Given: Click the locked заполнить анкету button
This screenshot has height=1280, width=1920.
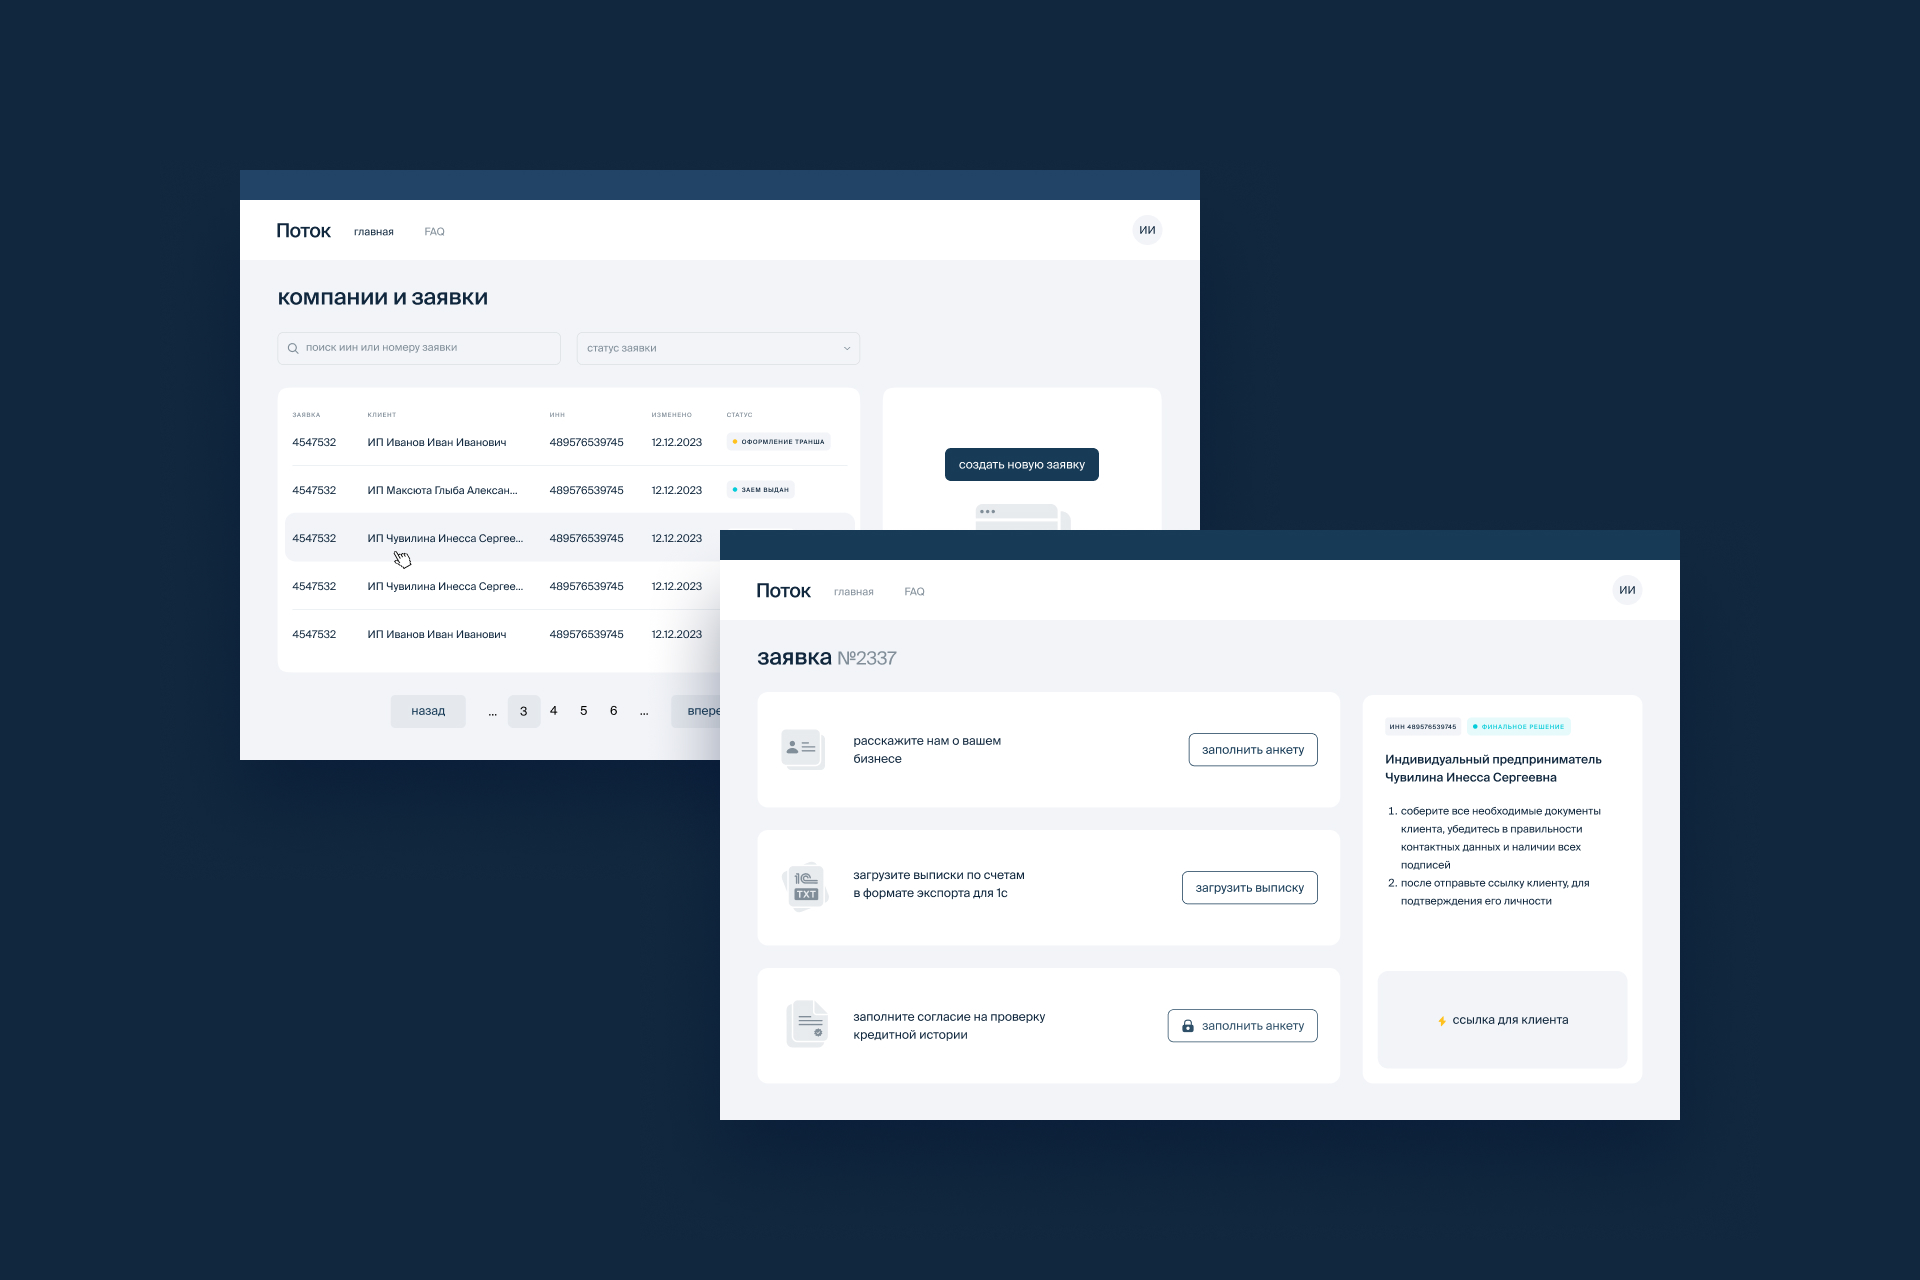Looking at the screenshot, I should click(1242, 1026).
